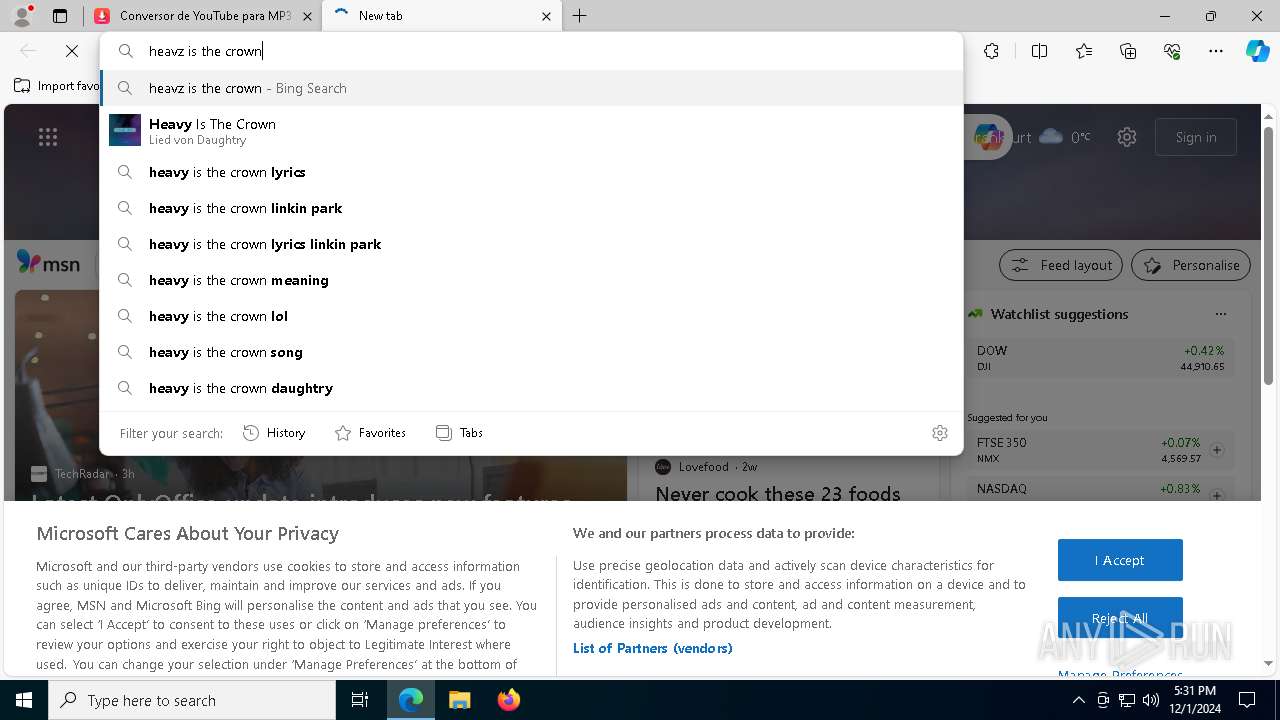Select 'heavy is the crown daughtry' suggestion
The width and height of the screenshot is (1280, 720).
531,388
